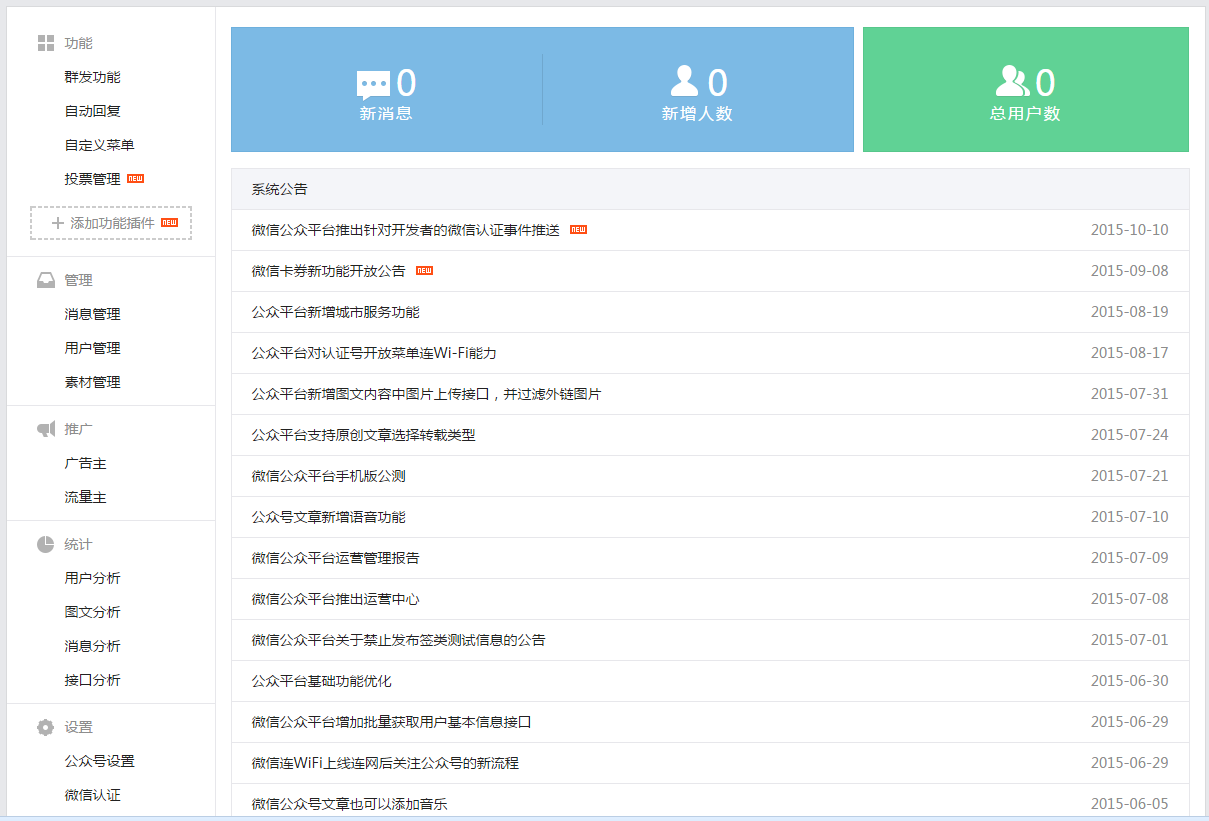Open 公众号设置 settings
The width and height of the screenshot is (1209, 821).
99,761
